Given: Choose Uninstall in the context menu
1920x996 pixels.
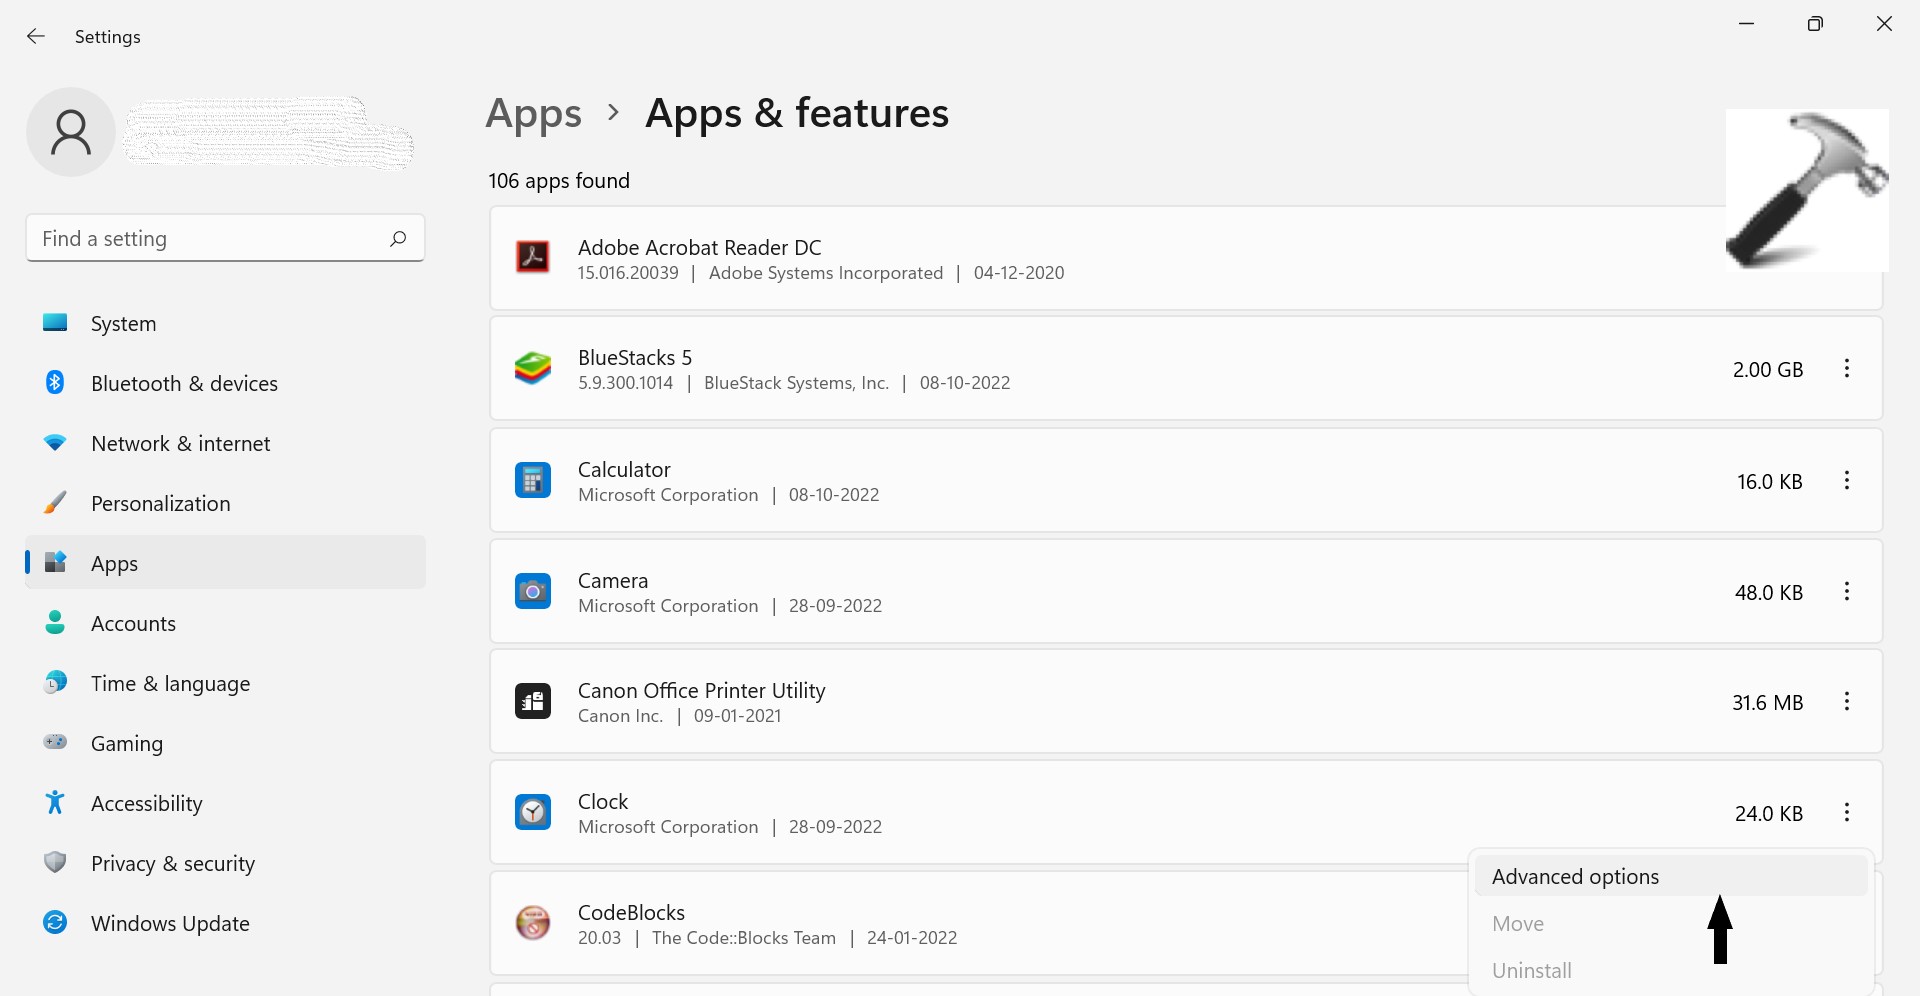Looking at the screenshot, I should click(1531, 971).
